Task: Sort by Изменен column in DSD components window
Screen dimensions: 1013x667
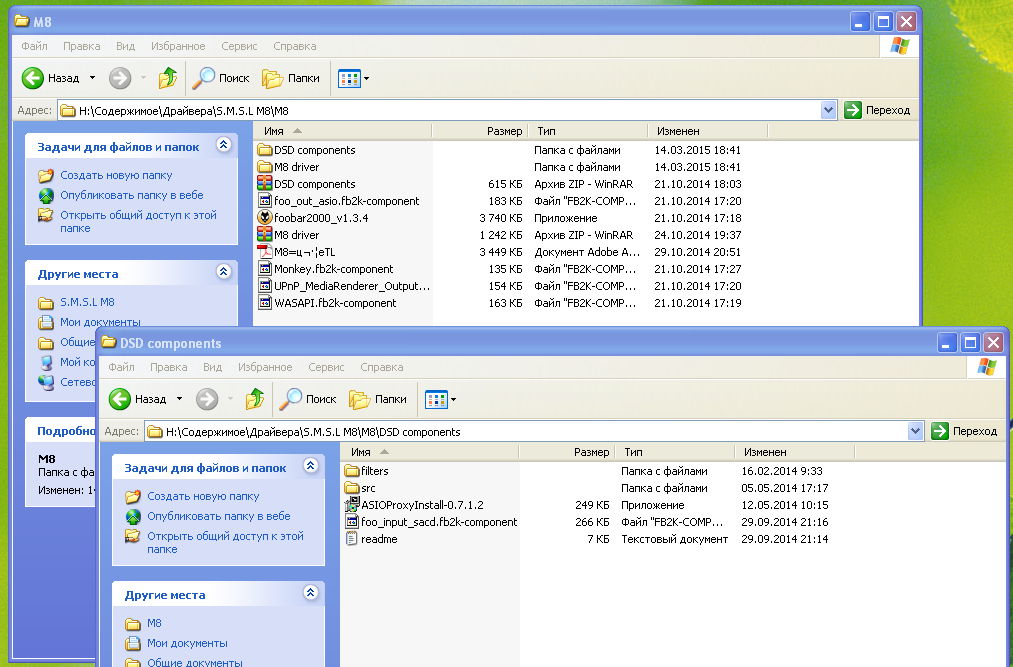Action: click(x=794, y=452)
